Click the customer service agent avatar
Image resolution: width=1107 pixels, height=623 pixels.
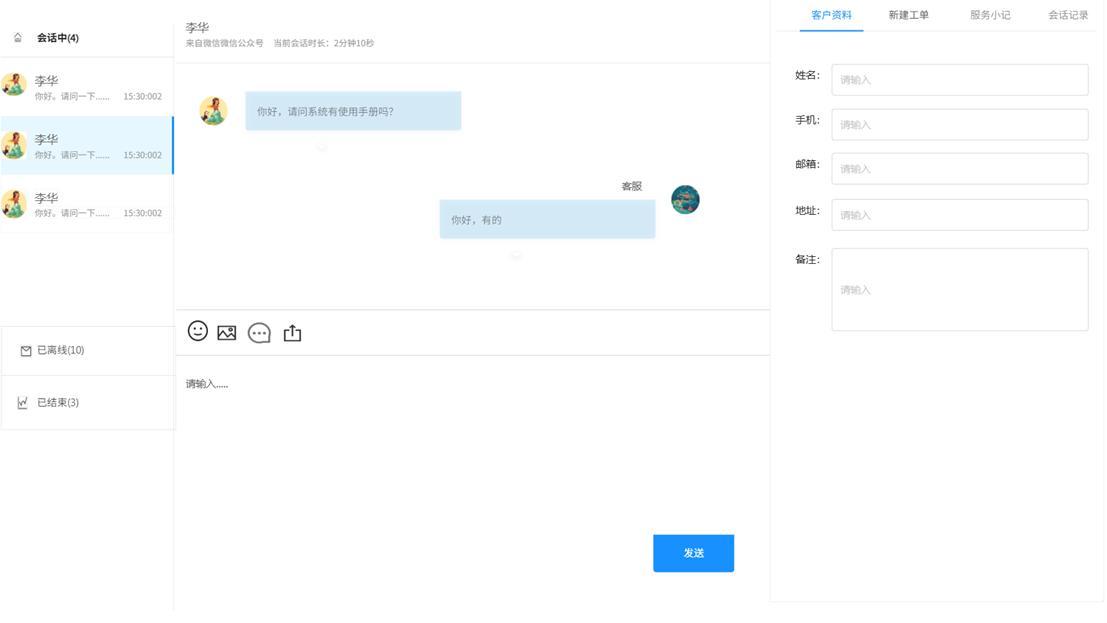click(x=685, y=200)
